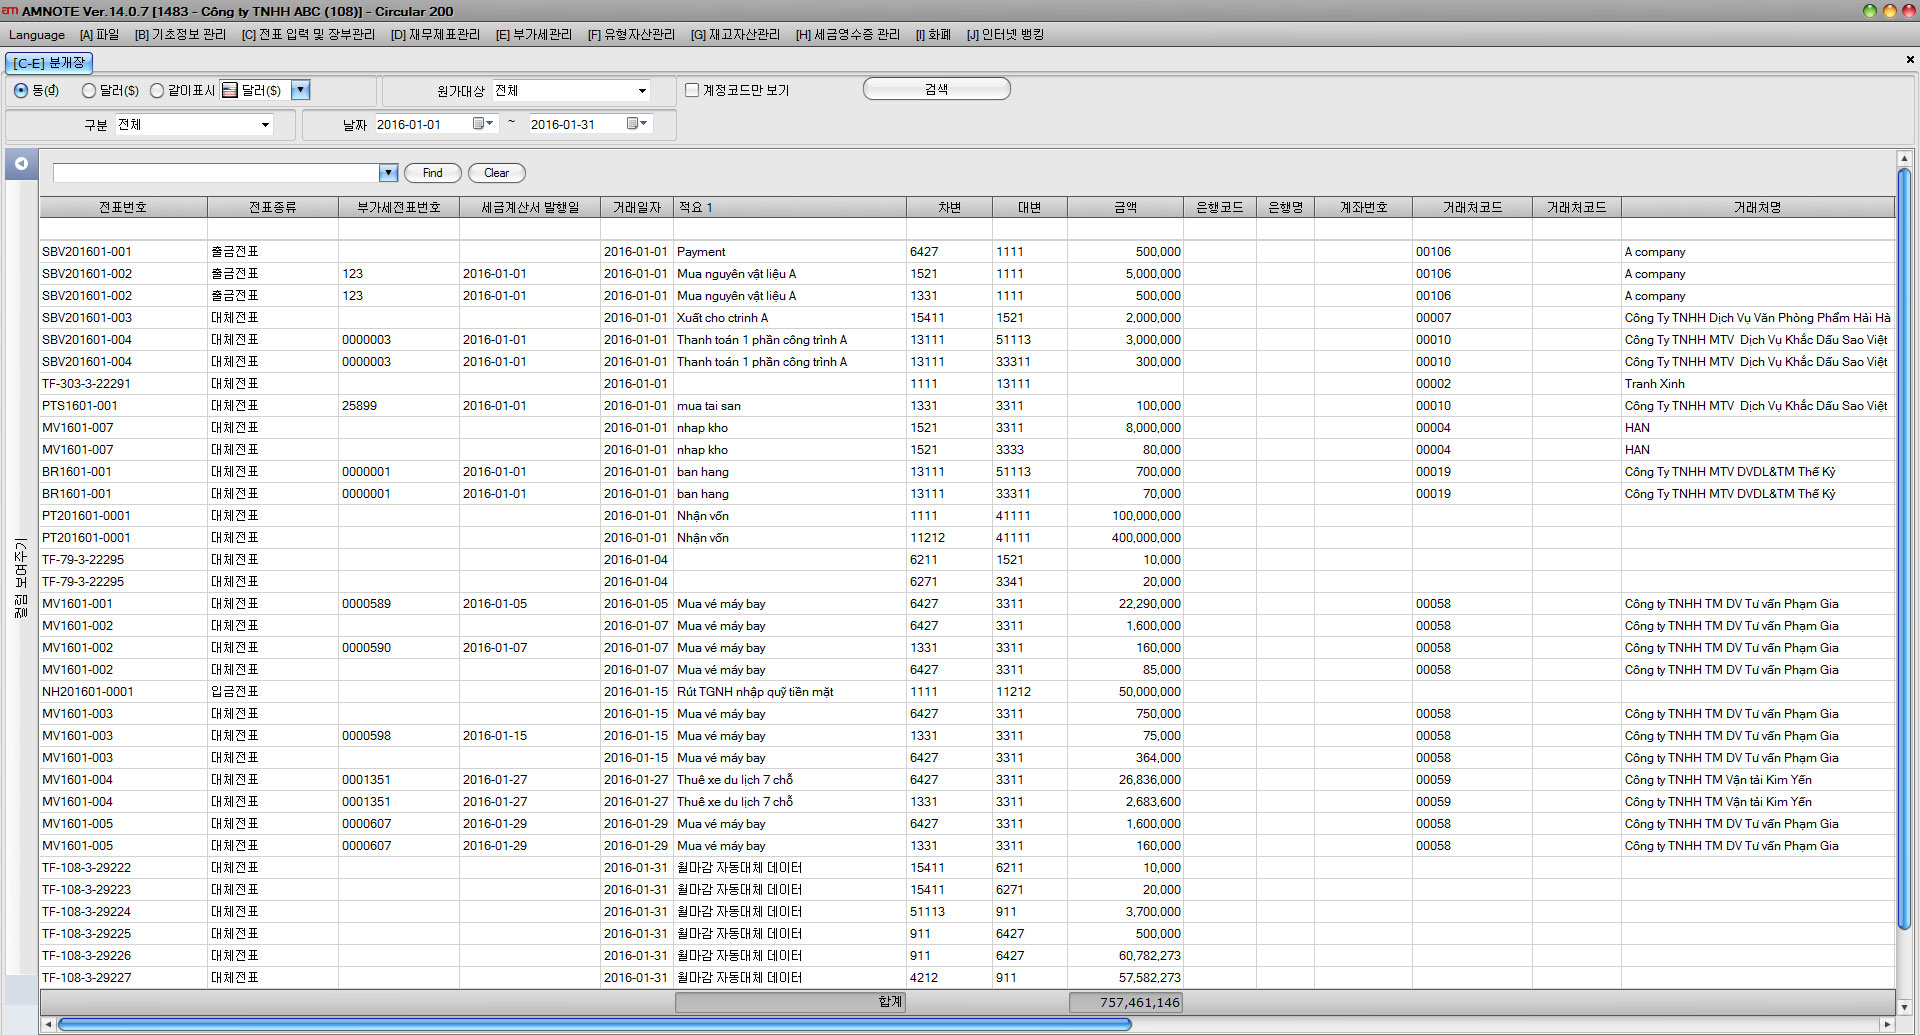1920x1035 pixels.
Task: Open the [D] 재무제표관리 menu
Action: pyautogui.click(x=435, y=35)
